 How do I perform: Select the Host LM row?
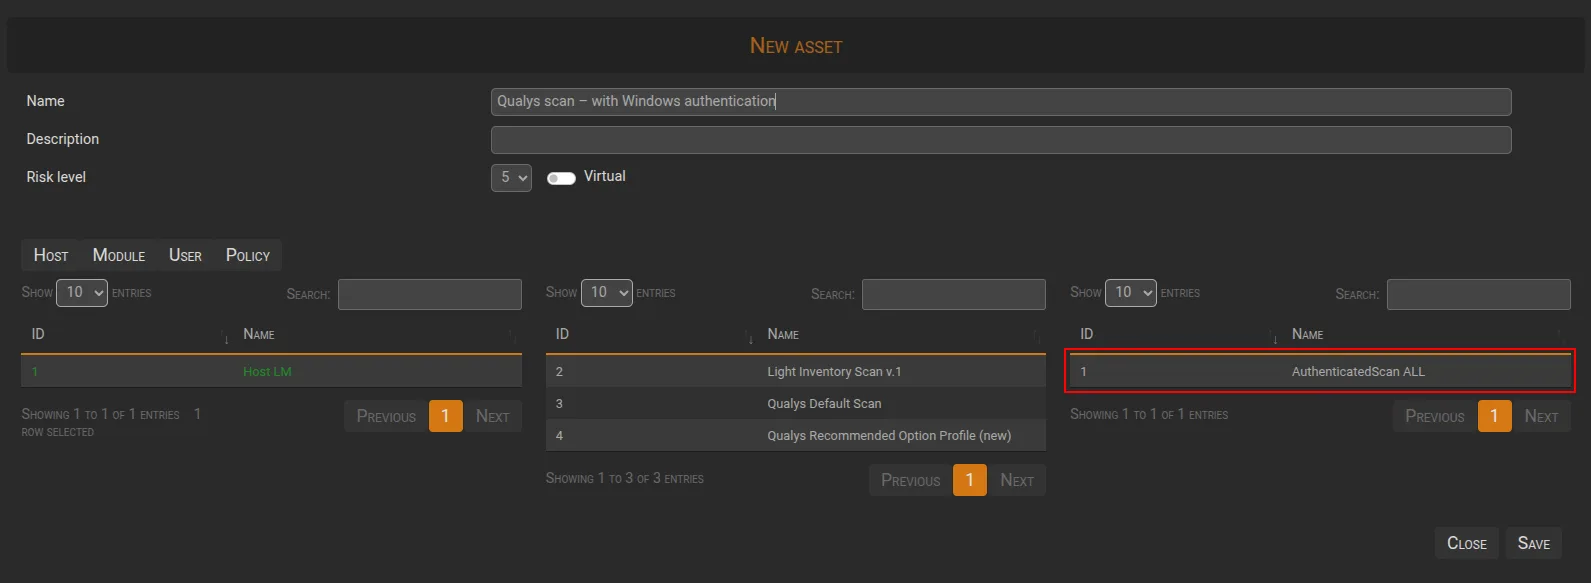[270, 372]
